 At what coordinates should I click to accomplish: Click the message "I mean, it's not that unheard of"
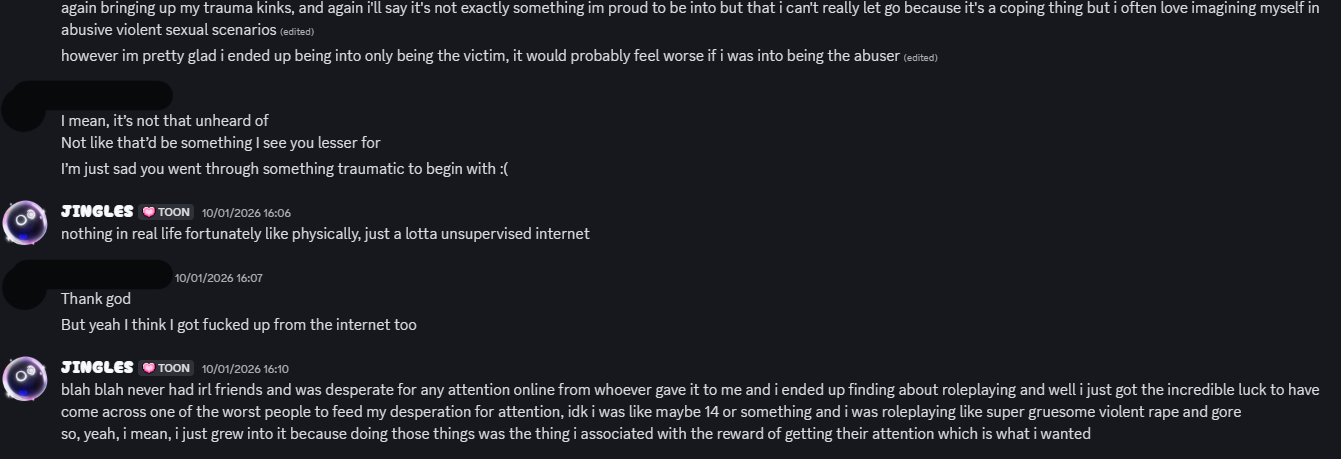pos(165,121)
